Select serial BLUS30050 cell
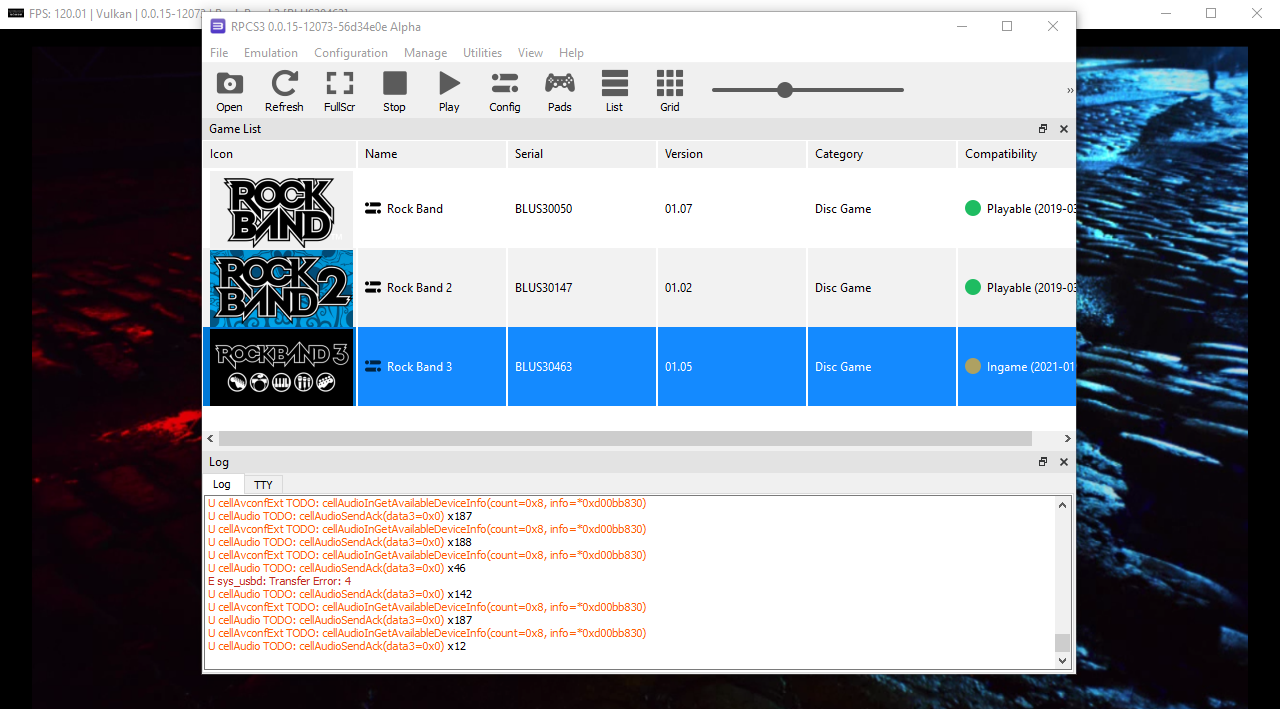1280x709 pixels. 582,209
